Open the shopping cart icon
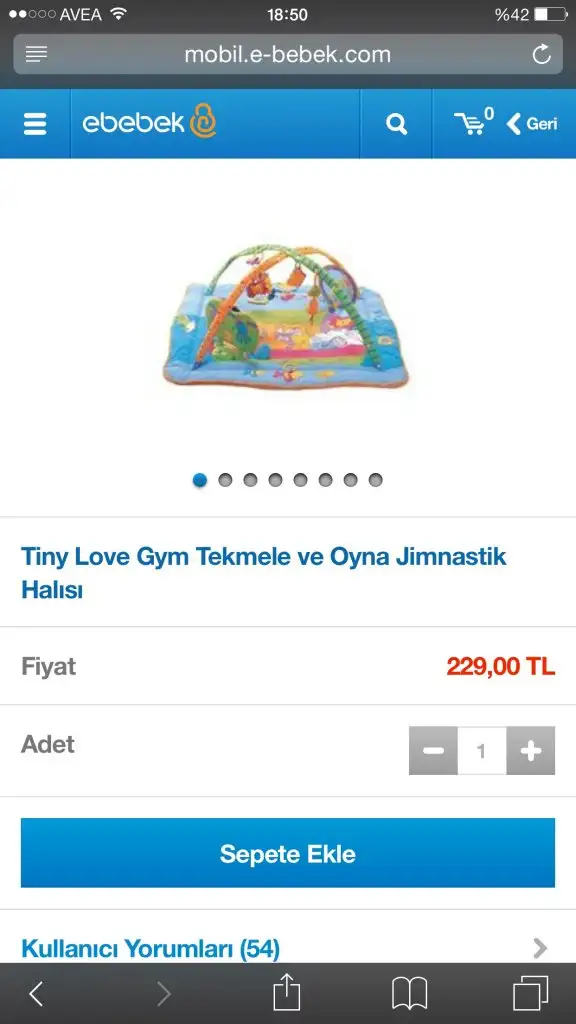The width and height of the screenshot is (576, 1024). click(x=474, y=121)
